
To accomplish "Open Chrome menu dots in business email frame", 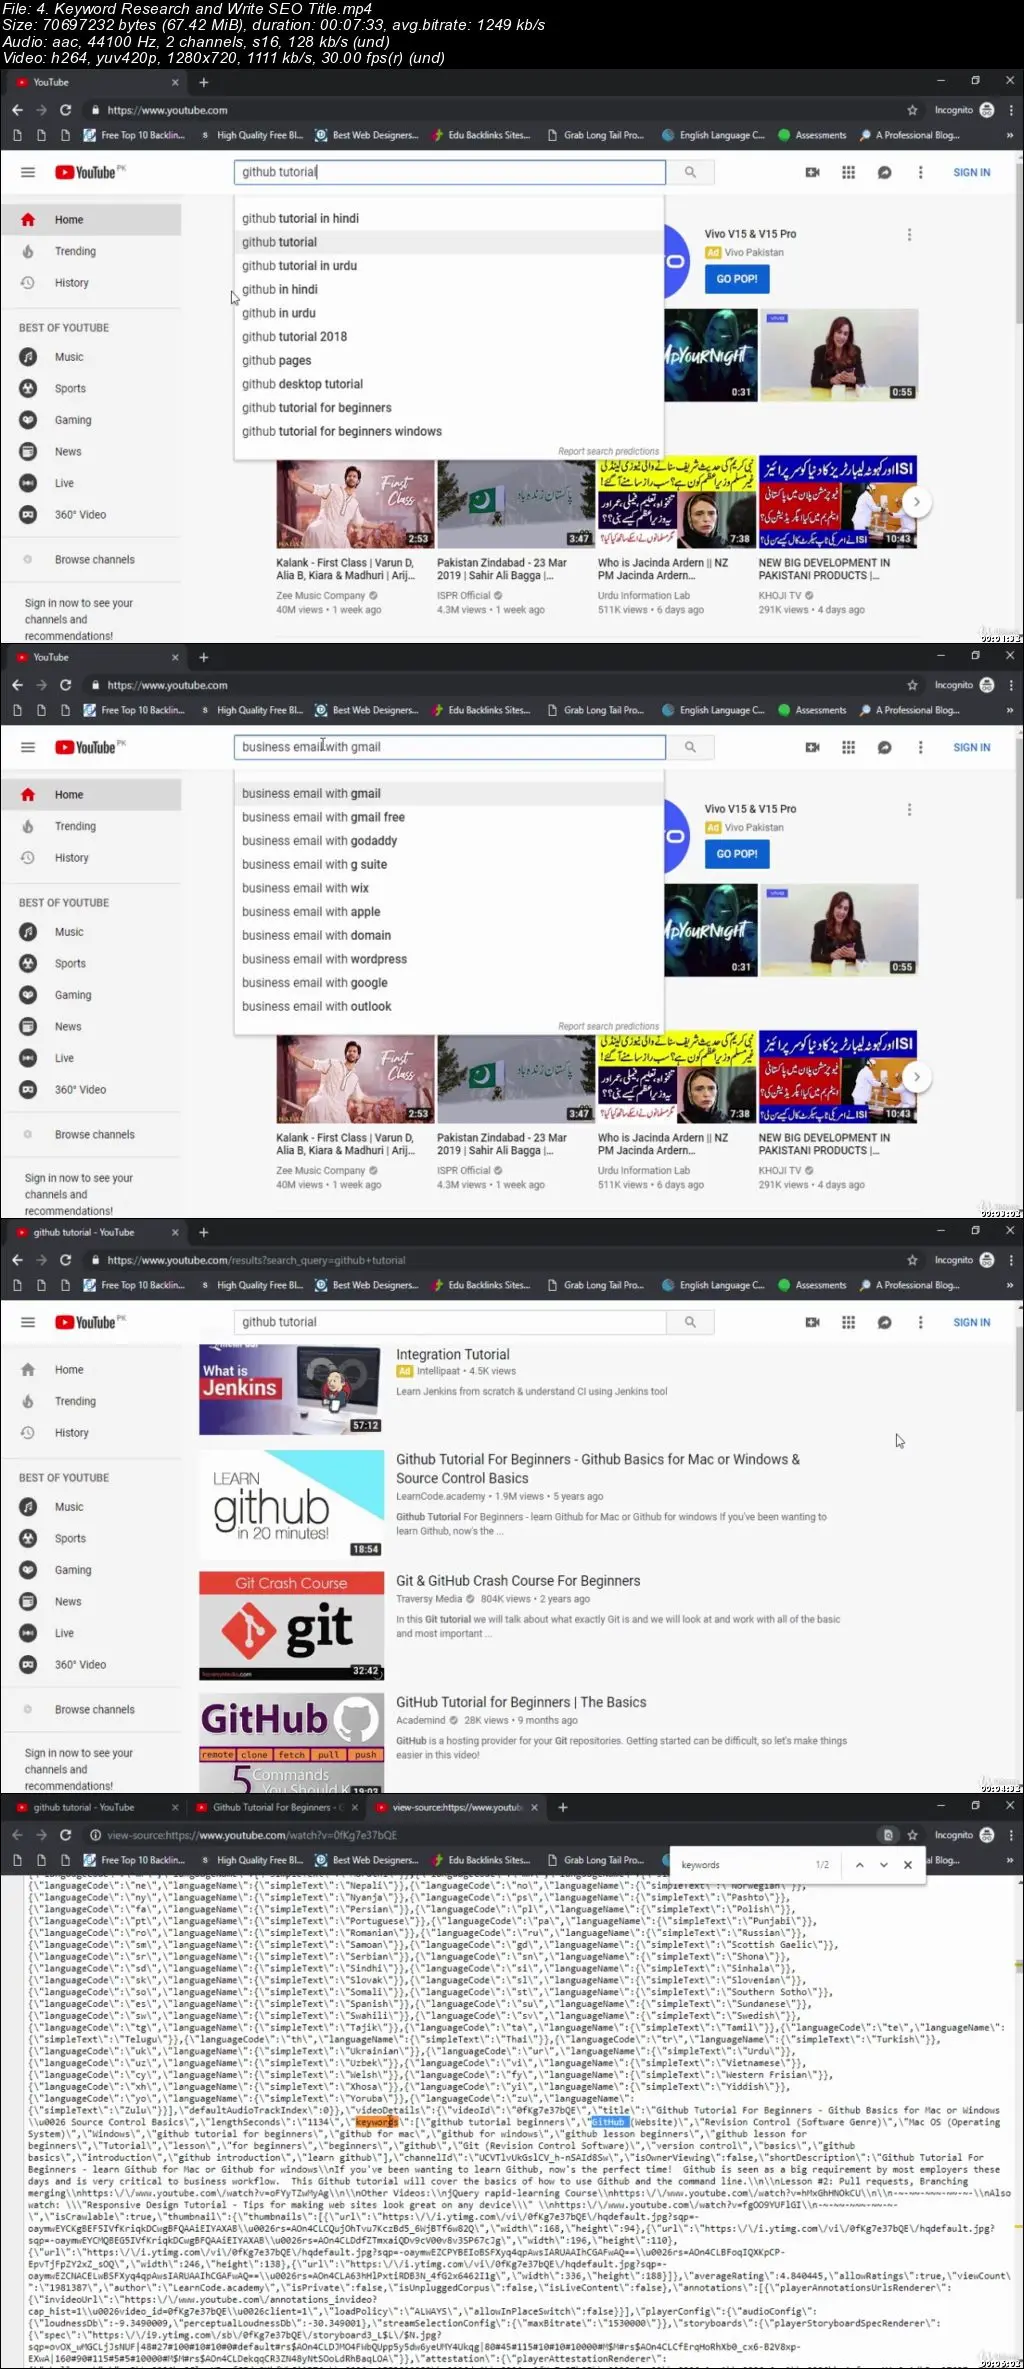I will click(1011, 685).
